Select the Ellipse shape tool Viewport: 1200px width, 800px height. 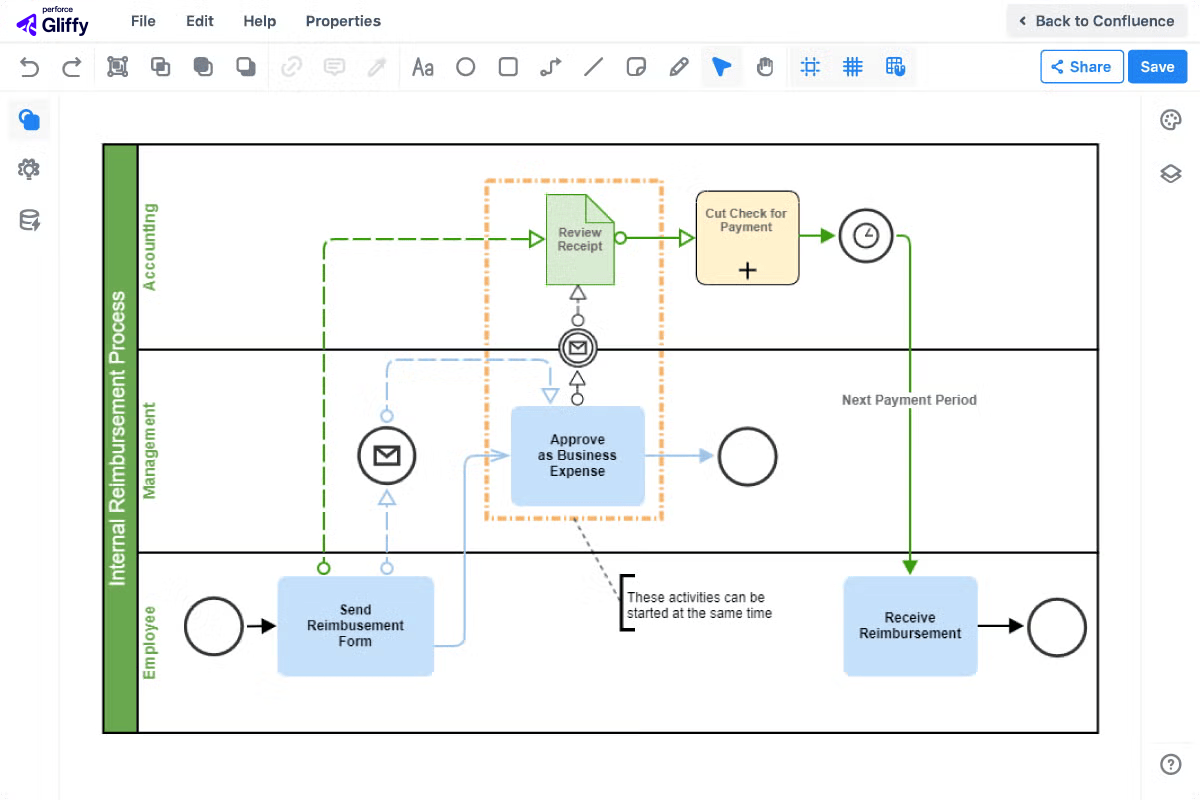pos(466,67)
